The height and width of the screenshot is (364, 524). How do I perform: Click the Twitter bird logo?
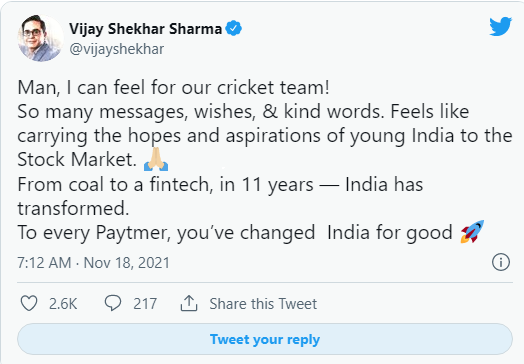coord(500,26)
